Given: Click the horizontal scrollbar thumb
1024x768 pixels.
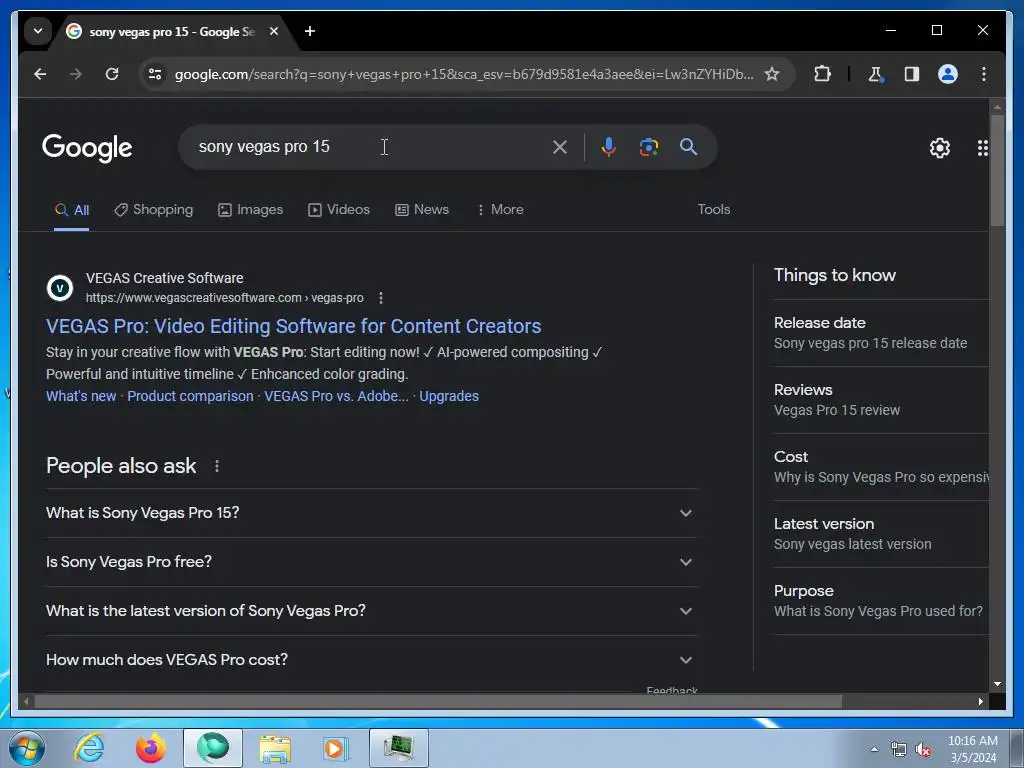Looking at the screenshot, I should (x=438, y=701).
